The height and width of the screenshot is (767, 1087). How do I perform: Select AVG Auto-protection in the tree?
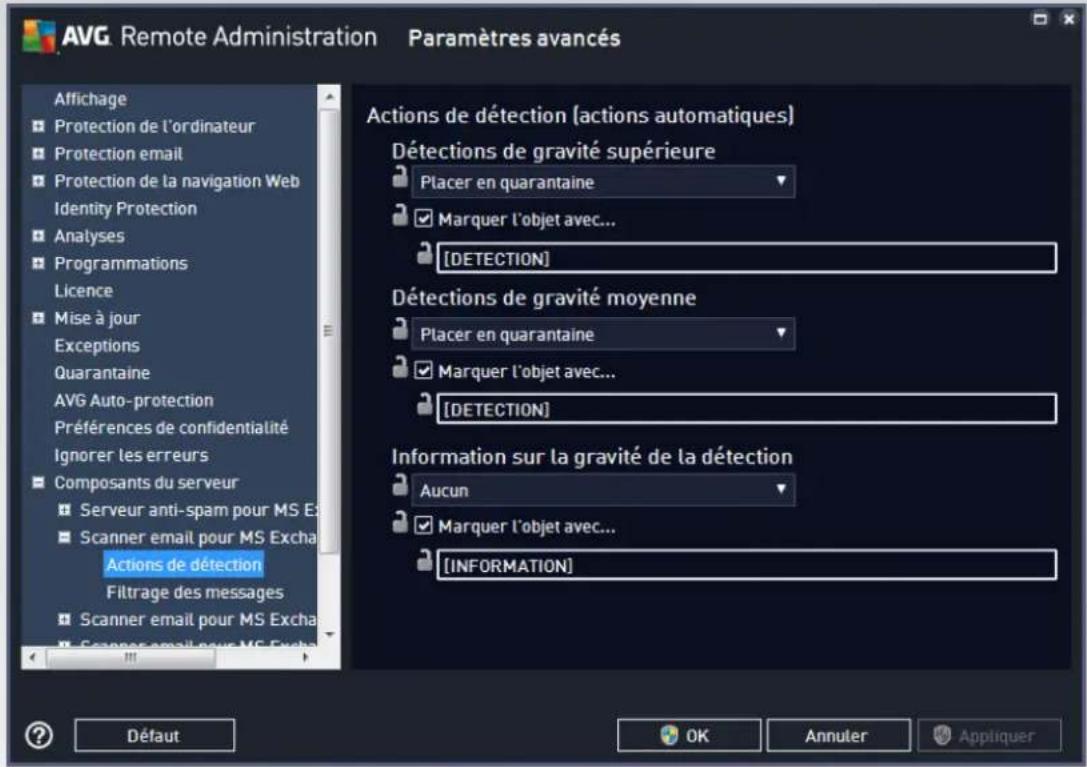click(134, 400)
